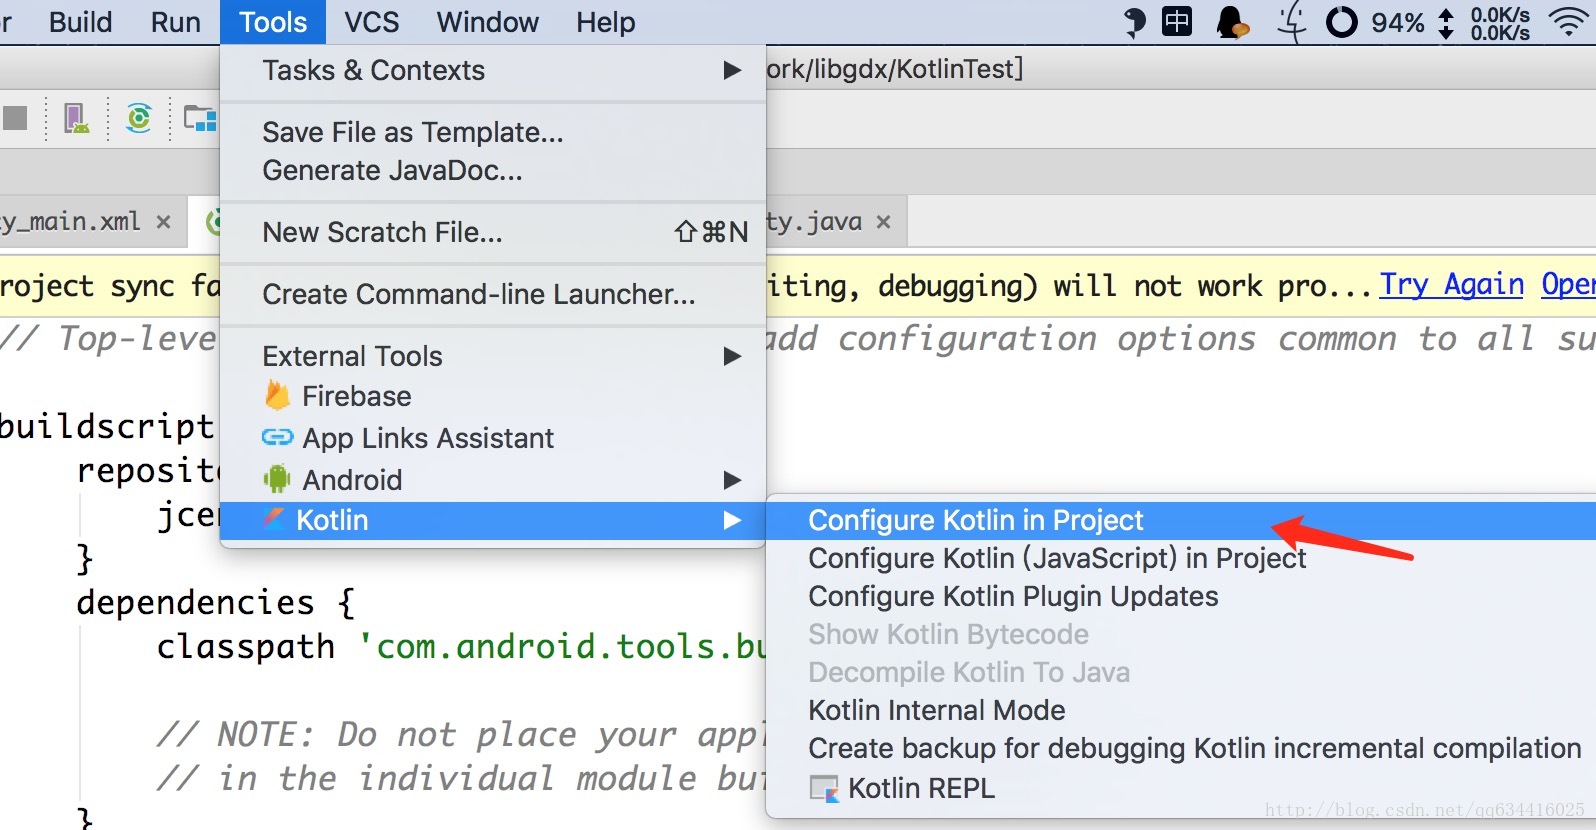Open the AVD Manager toolbar icon

[76, 119]
